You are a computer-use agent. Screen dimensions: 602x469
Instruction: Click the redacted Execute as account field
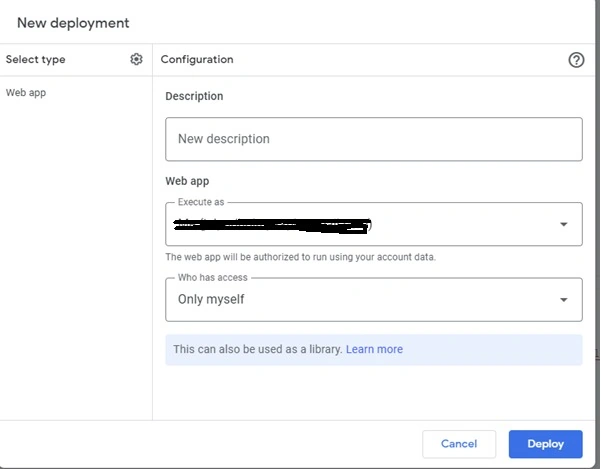click(374, 224)
